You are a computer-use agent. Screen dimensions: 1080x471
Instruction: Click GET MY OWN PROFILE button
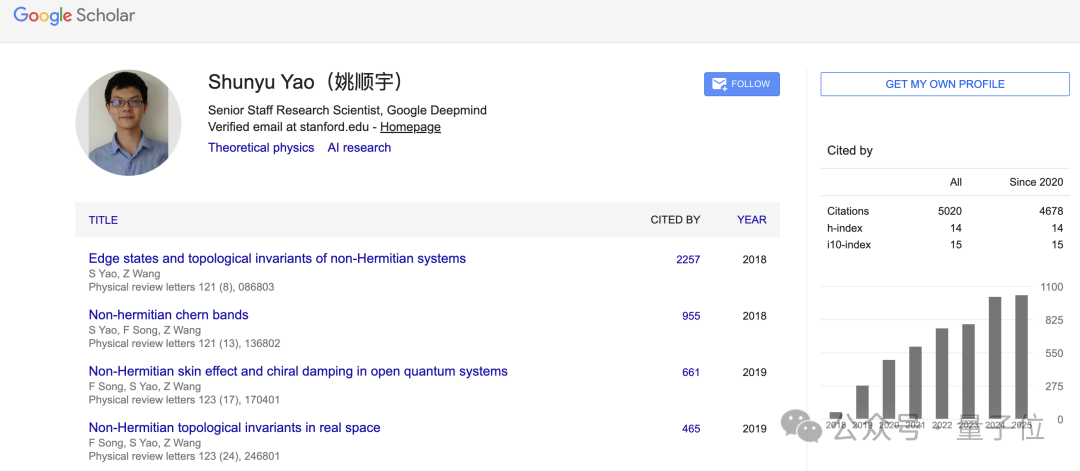(x=945, y=84)
